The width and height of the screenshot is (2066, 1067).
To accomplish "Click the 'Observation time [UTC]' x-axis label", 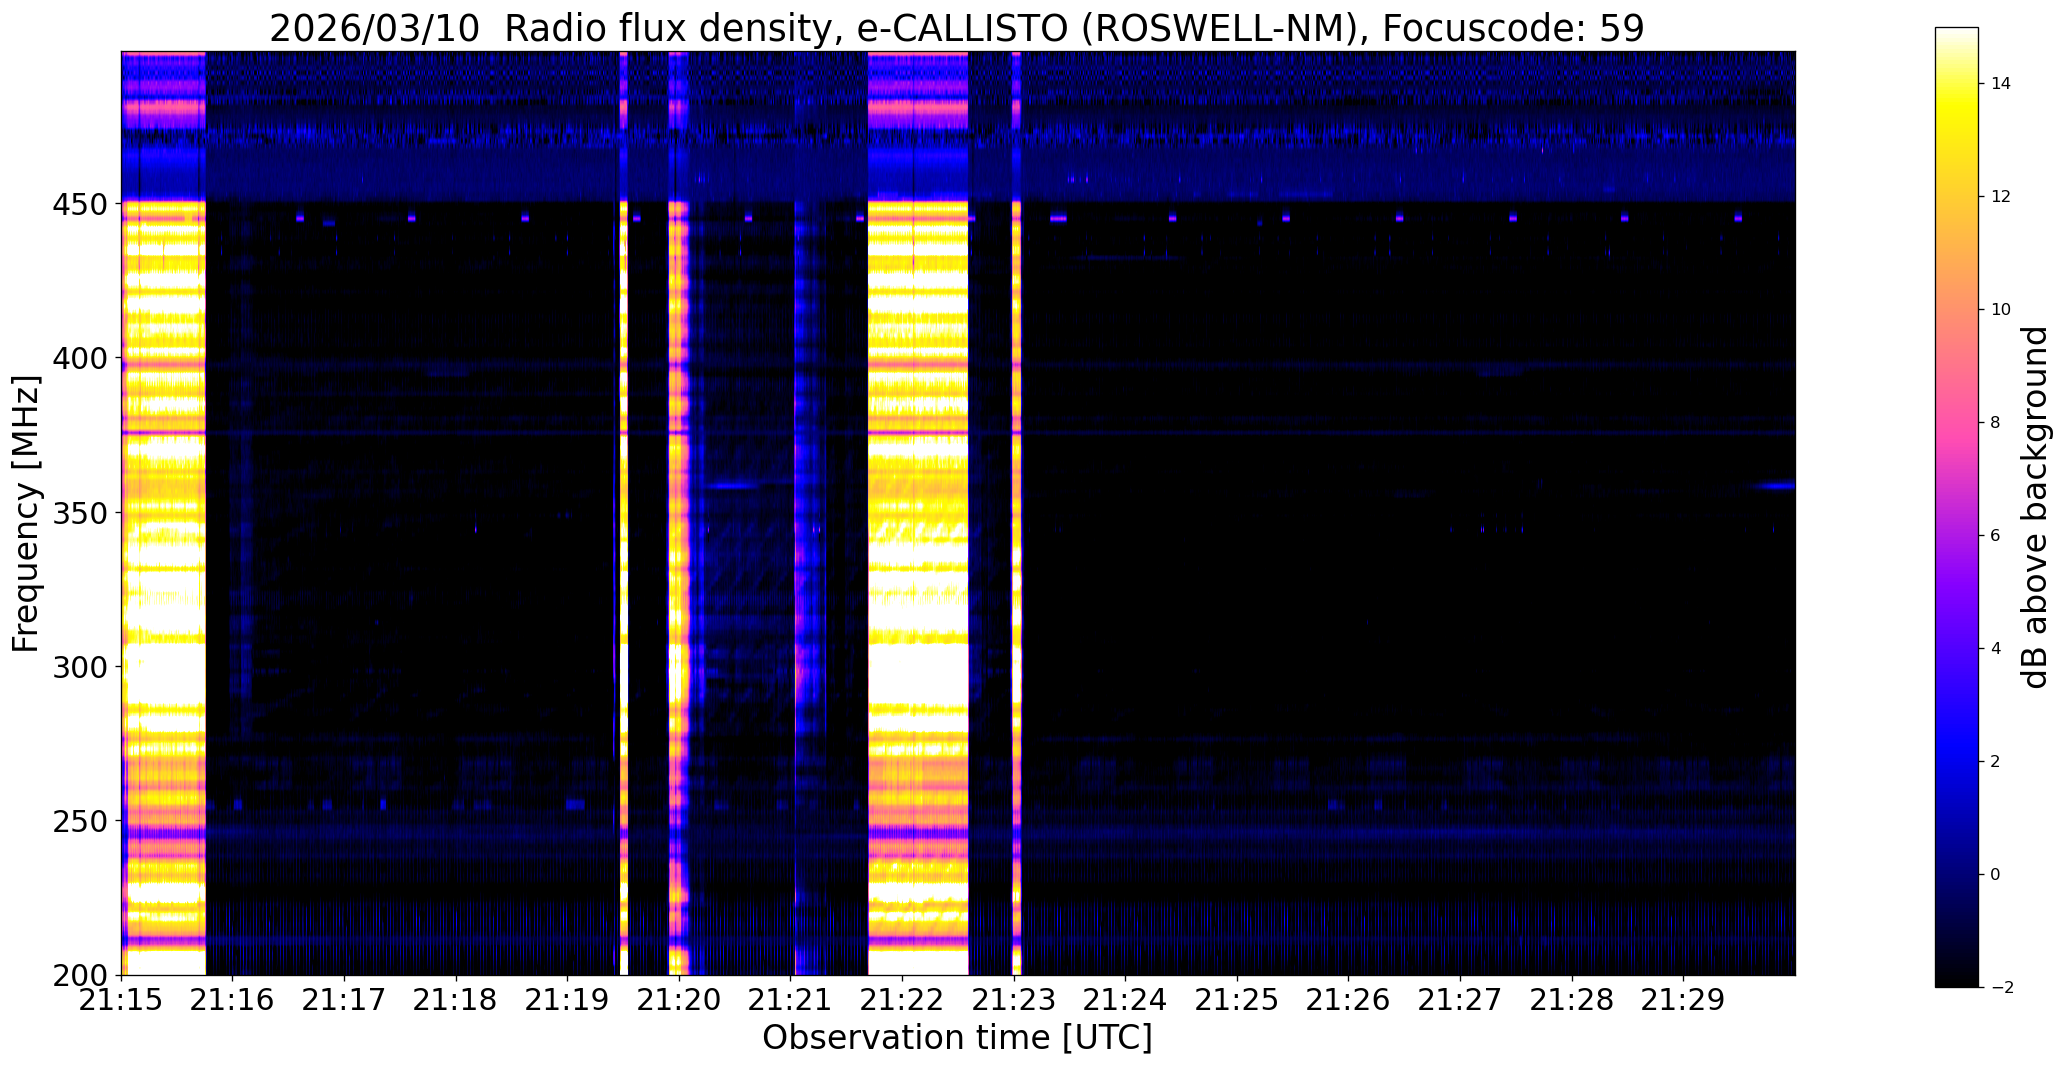I will pos(957,1038).
